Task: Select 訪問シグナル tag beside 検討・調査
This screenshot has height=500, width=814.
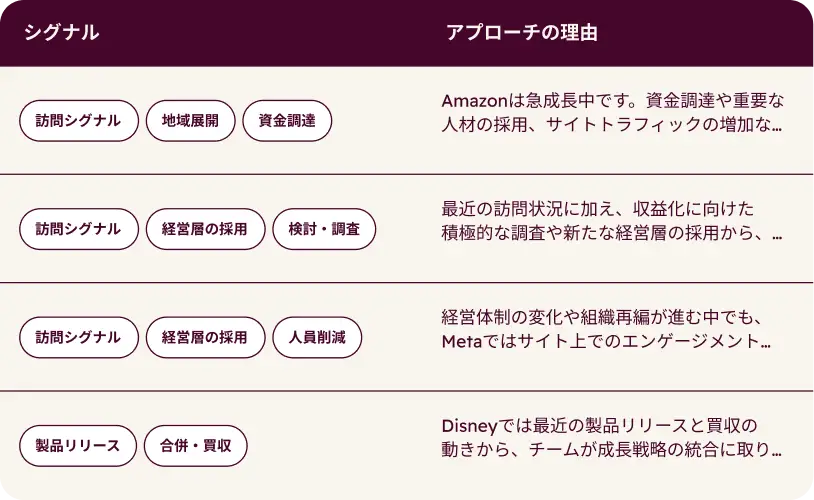Action: [x=78, y=229]
